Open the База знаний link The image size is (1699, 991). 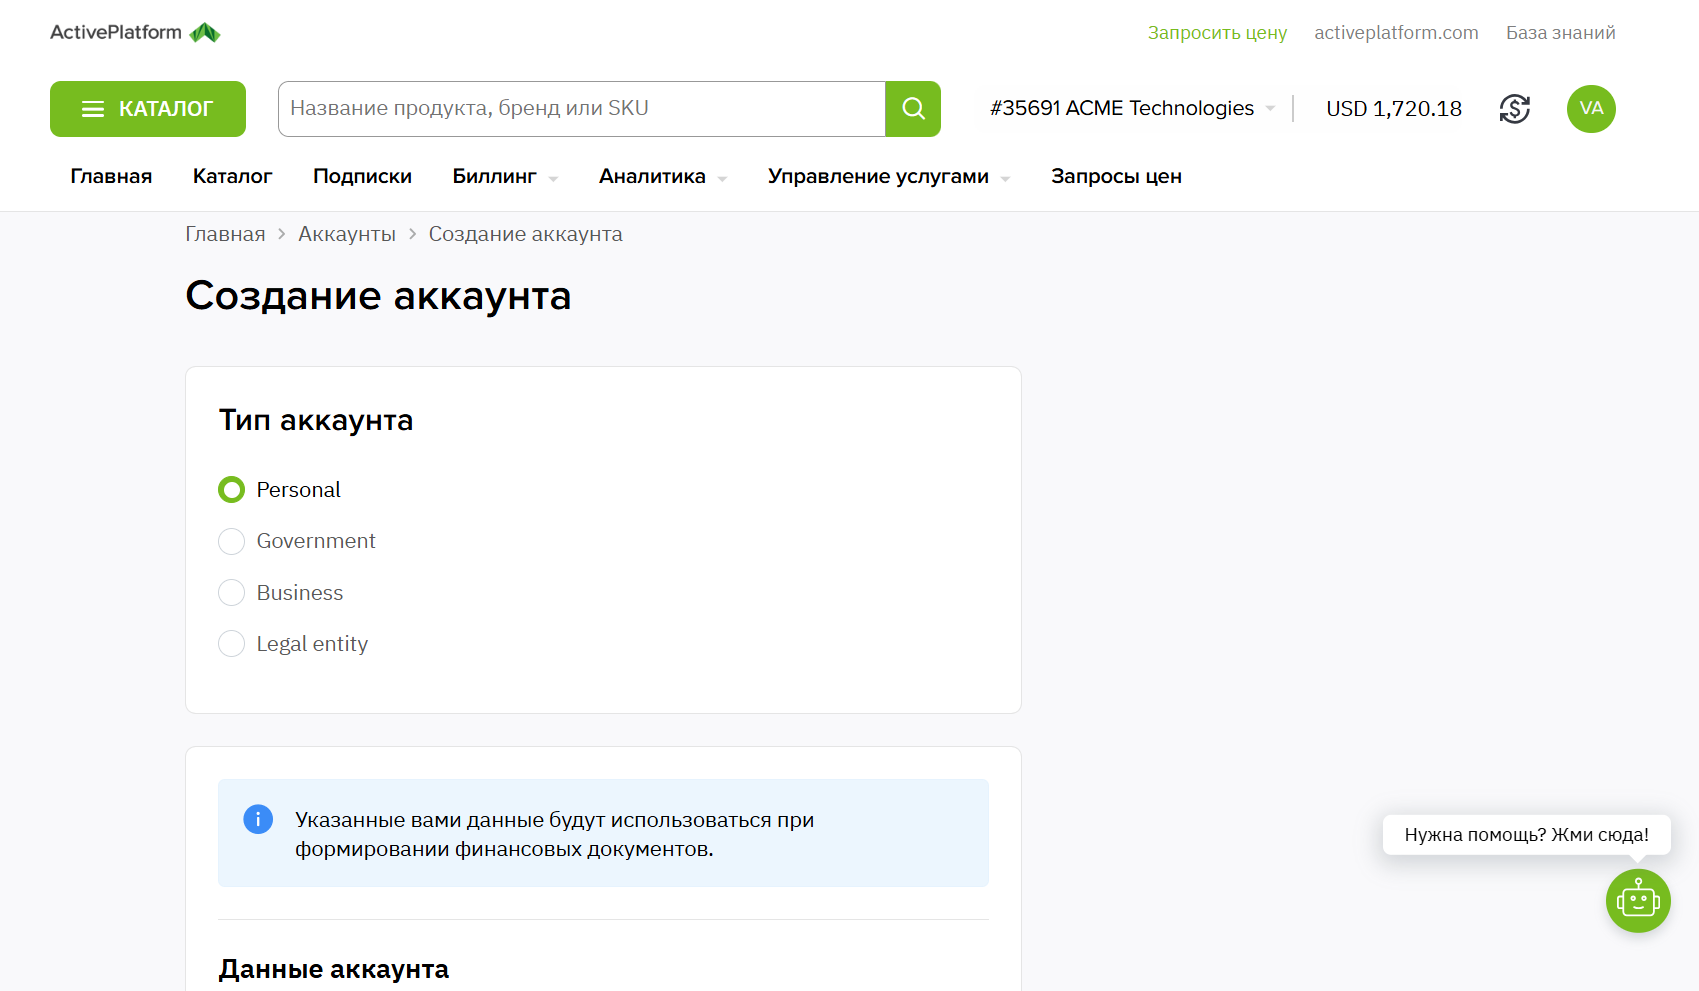(x=1561, y=33)
